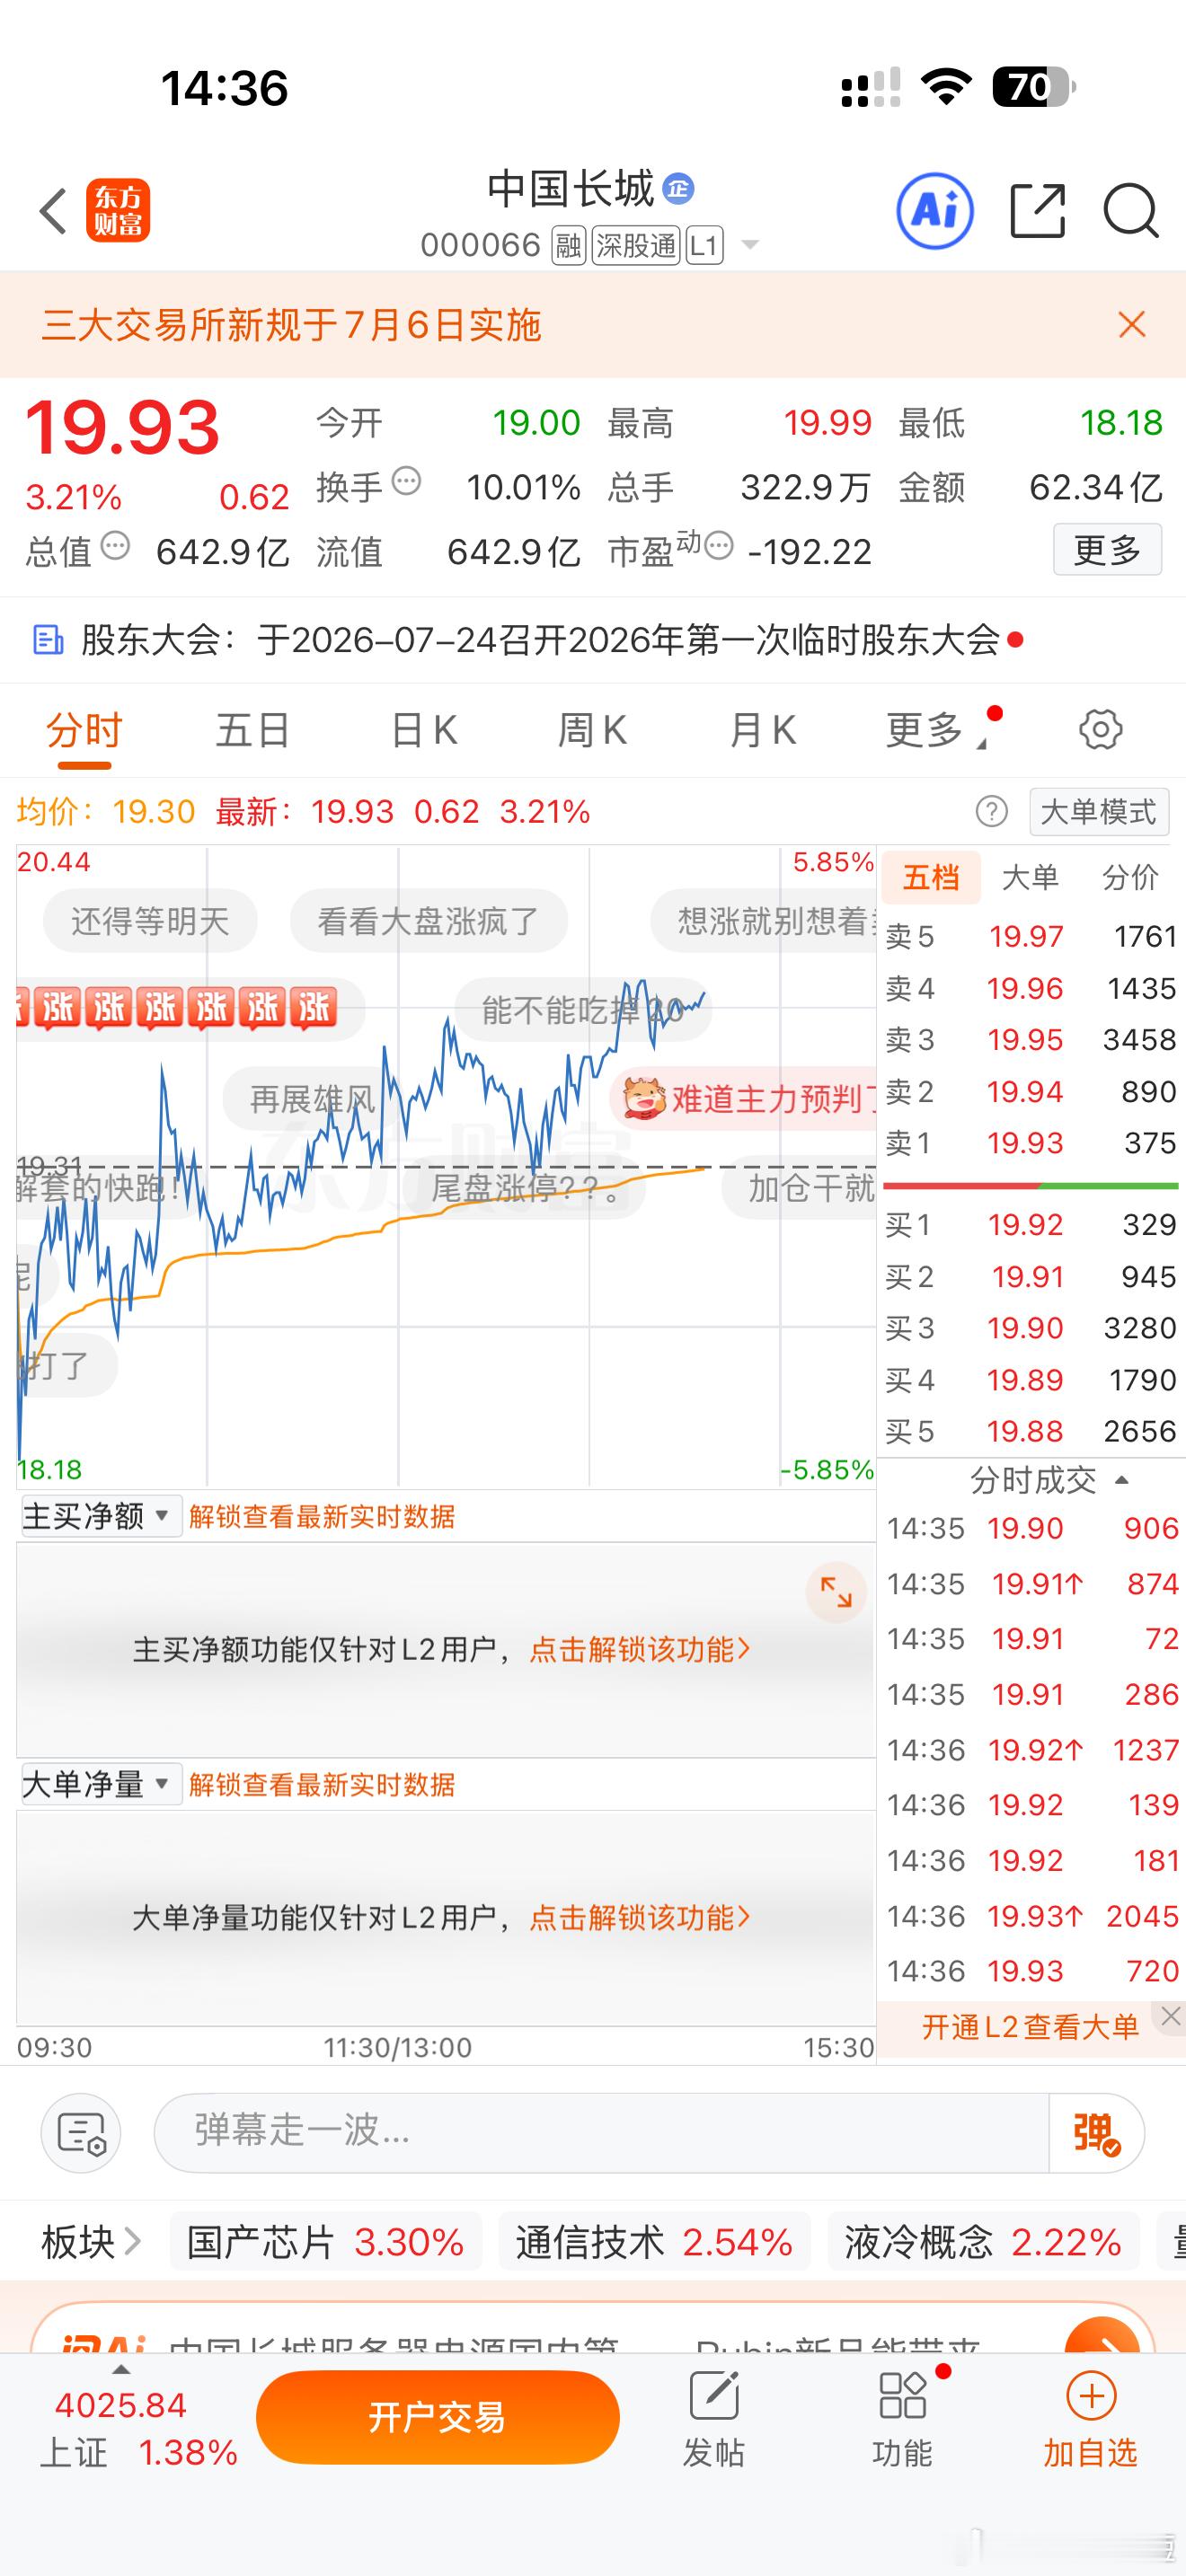Tap the info icon beside 换手
This screenshot has width=1186, height=2576.
tap(406, 481)
